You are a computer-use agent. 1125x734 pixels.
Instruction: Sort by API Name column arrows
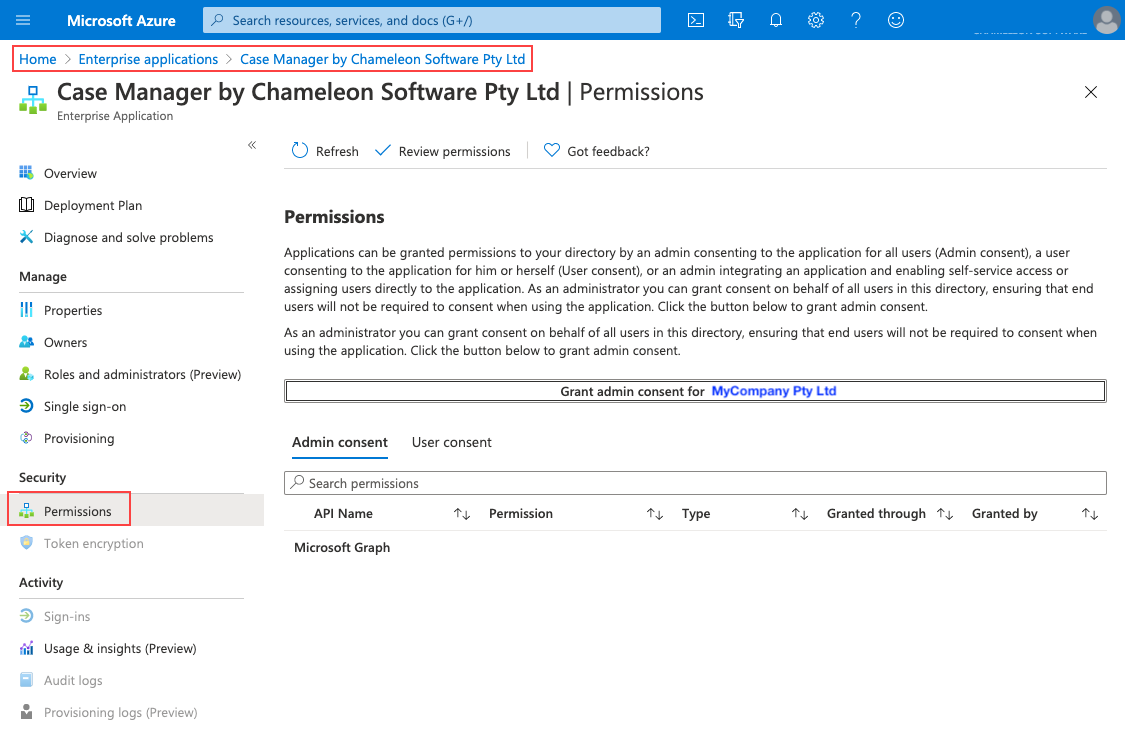pos(461,514)
